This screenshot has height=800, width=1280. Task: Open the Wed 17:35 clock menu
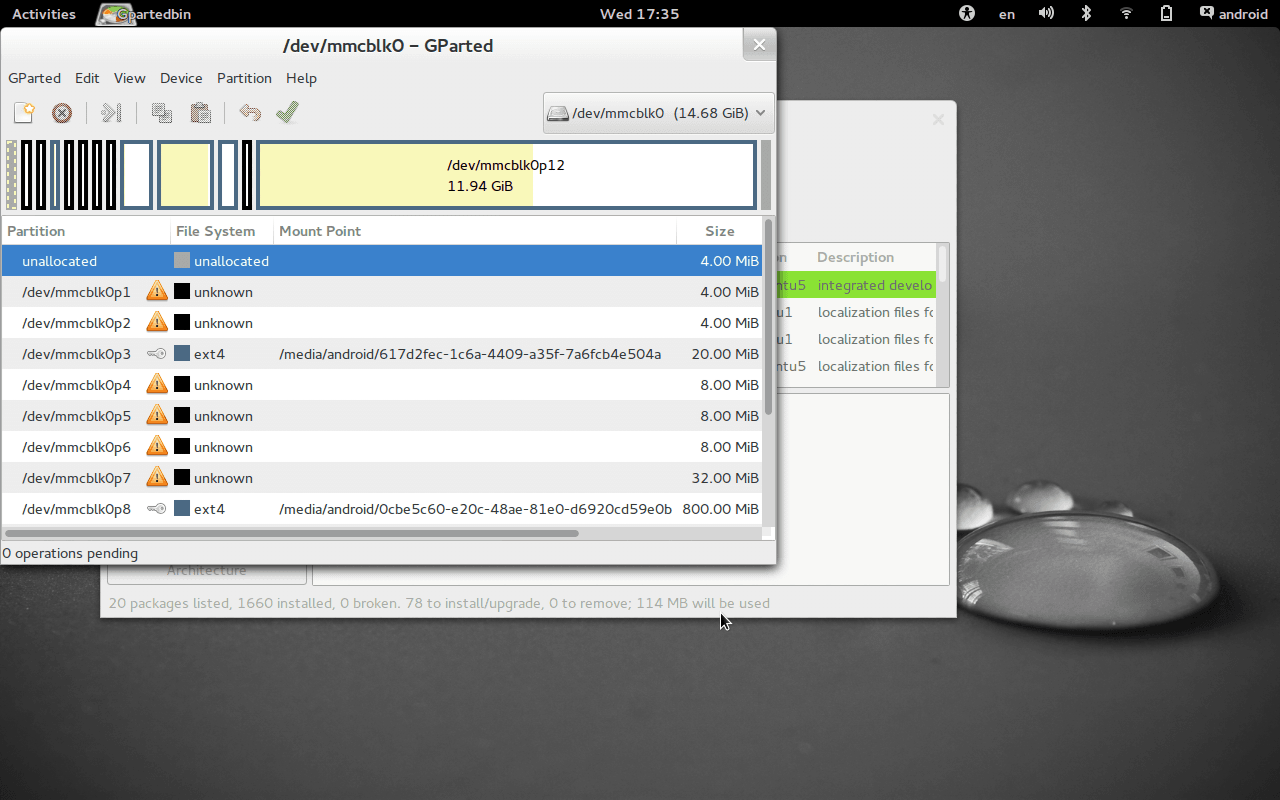pyautogui.click(x=639, y=14)
